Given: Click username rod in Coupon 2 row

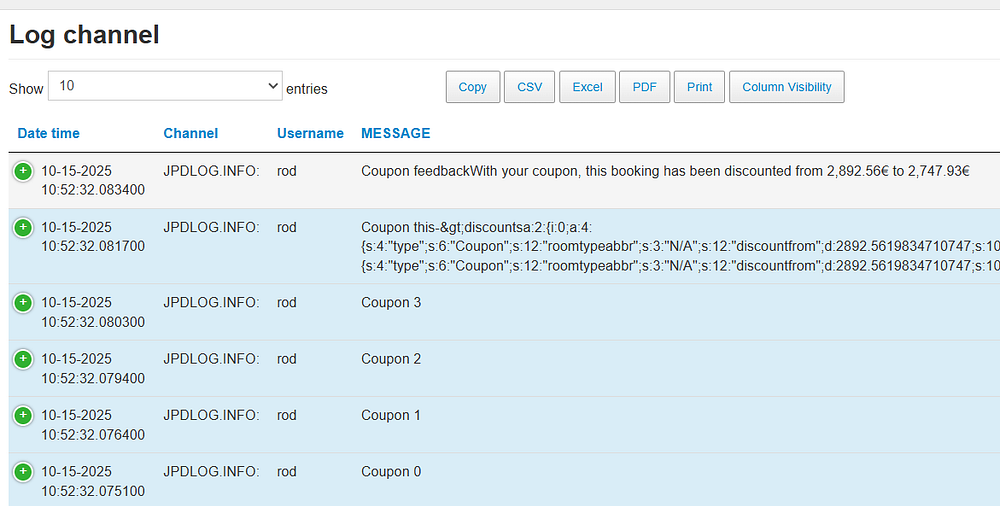Looking at the screenshot, I should click(286, 359).
